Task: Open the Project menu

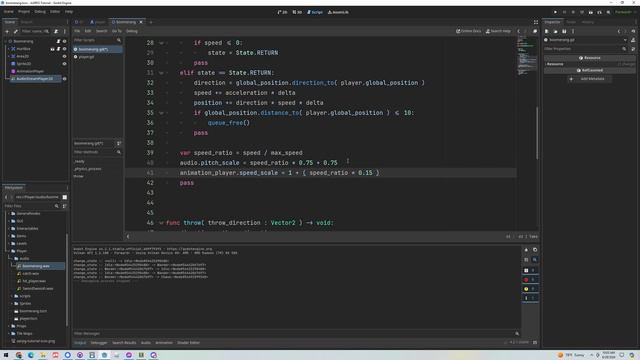Action: (24, 12)
